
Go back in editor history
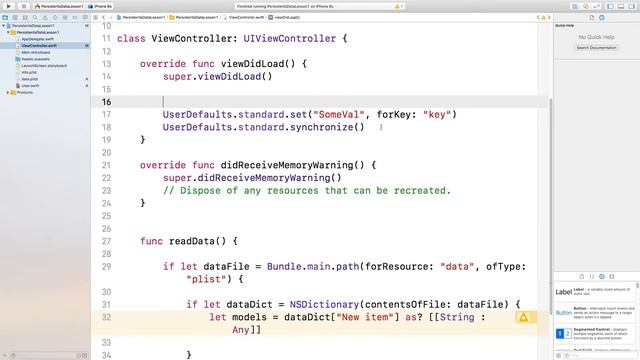[x=104, y=18]
